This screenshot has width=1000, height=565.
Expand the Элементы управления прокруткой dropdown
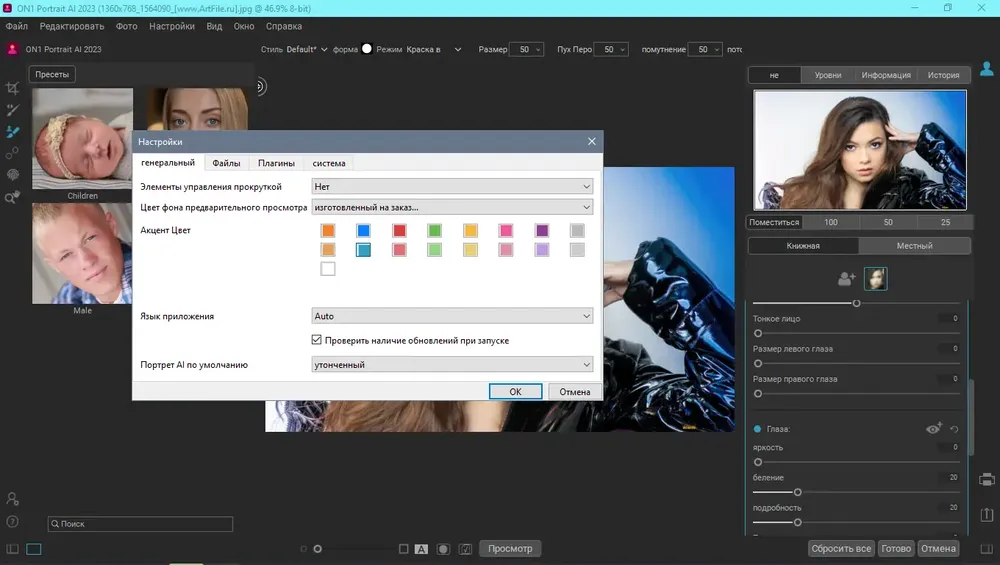pos(452,186)
